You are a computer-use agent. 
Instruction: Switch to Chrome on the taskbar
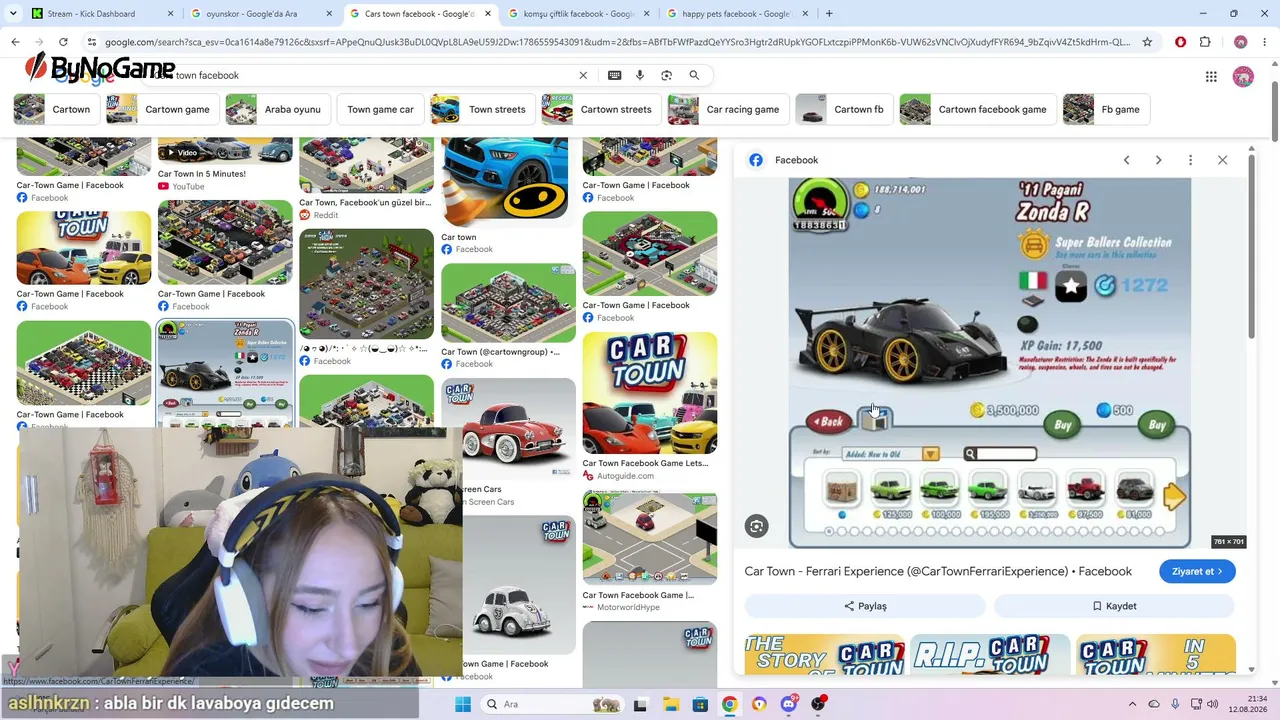click(x=730, y=704)
